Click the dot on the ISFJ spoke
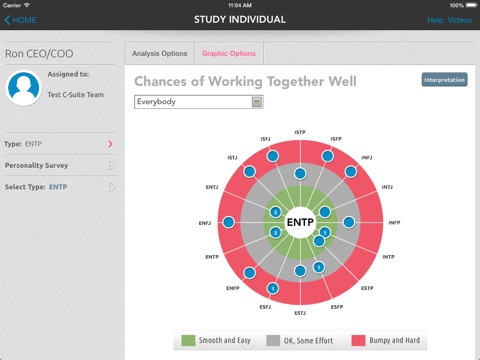Viewport: 480px width, 360px height. (273, 156)
